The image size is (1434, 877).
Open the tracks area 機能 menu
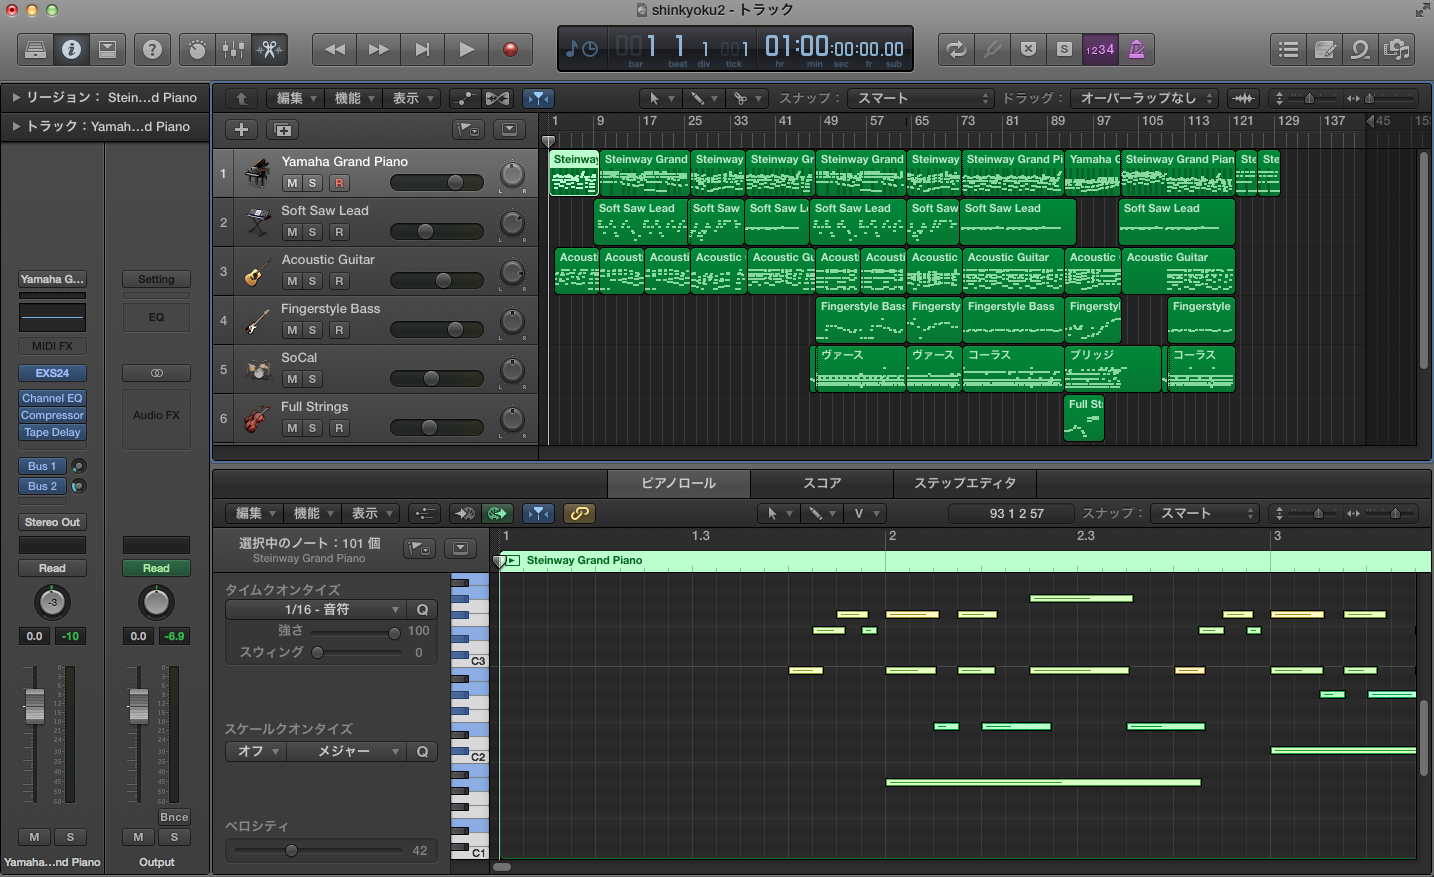coord(355,98)
